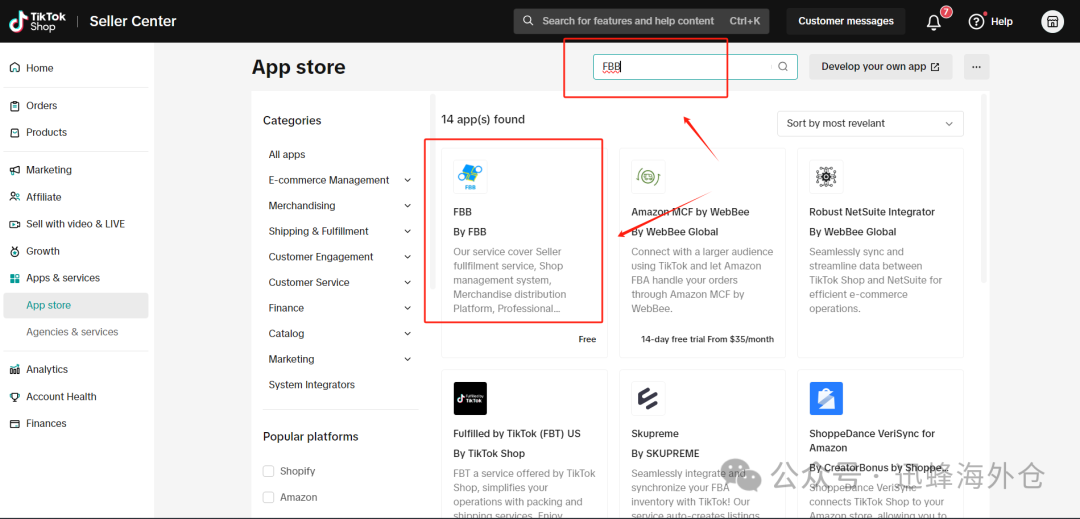The width and height of the screenshot is (1080, 519).
Task: Click the Robust NetSuite Integrator icon
Action: [x=826, y=177]
